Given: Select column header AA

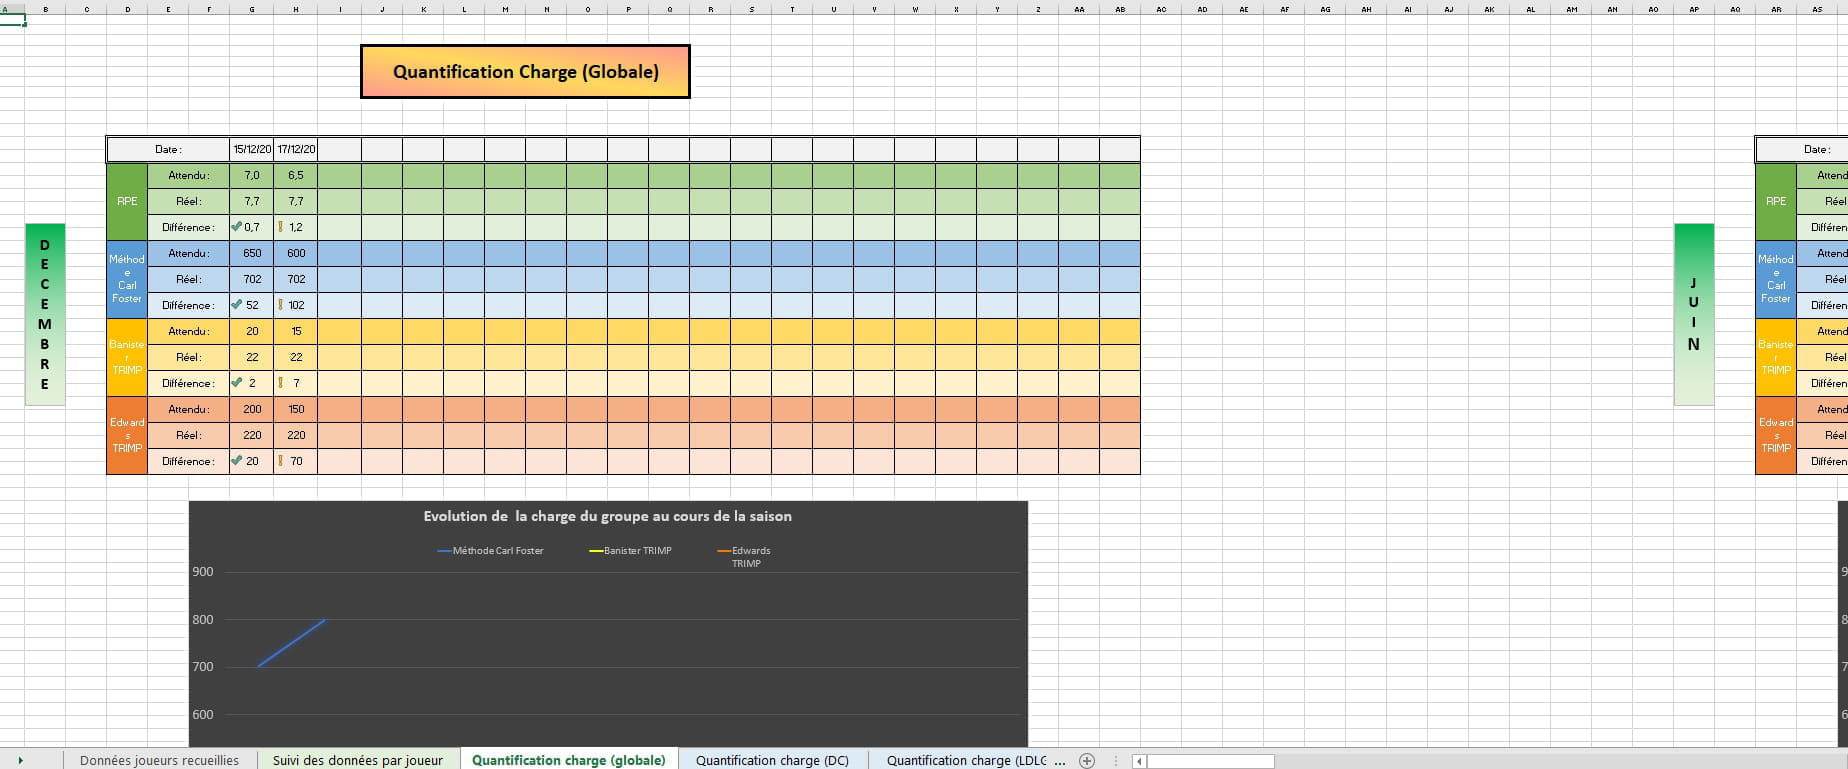Looking at the screenshot, I should point(1079,9).
